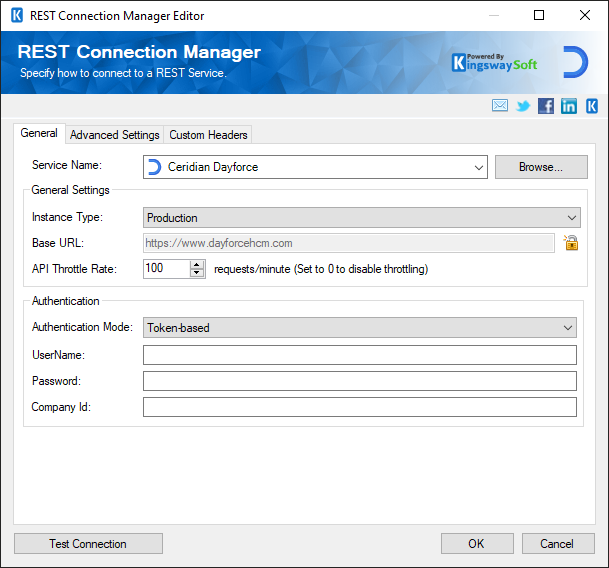Click the disabled Base URL field
609x568 pixels.
(x=349, y=243)
